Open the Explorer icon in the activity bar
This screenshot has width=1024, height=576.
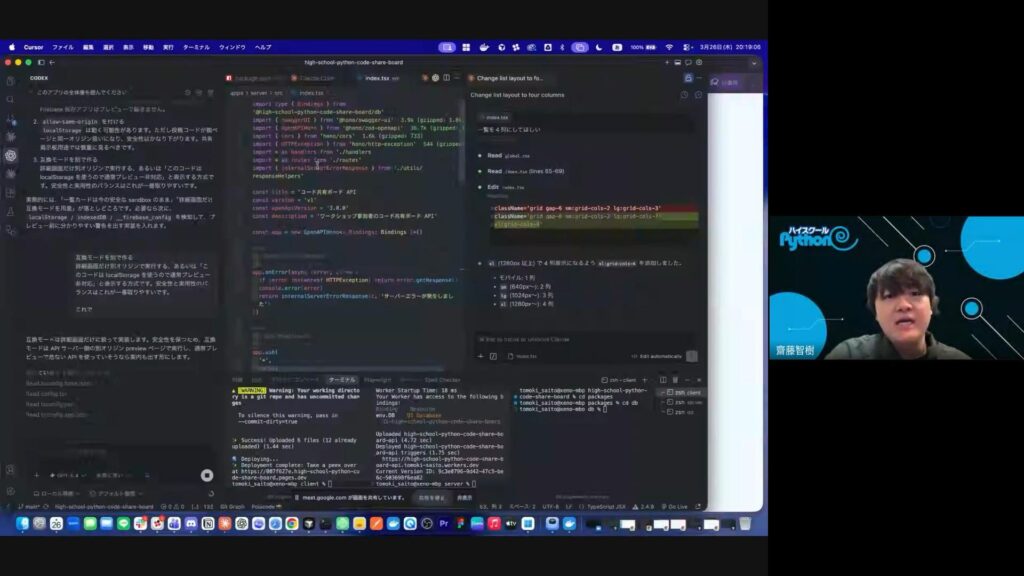coord(10,81)
